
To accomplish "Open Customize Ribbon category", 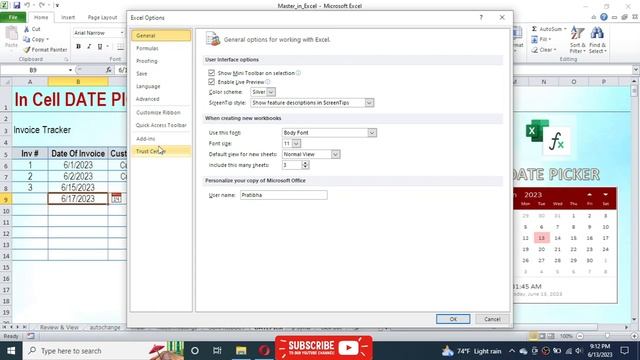I will pyautogui.click(x=161, y=112).
